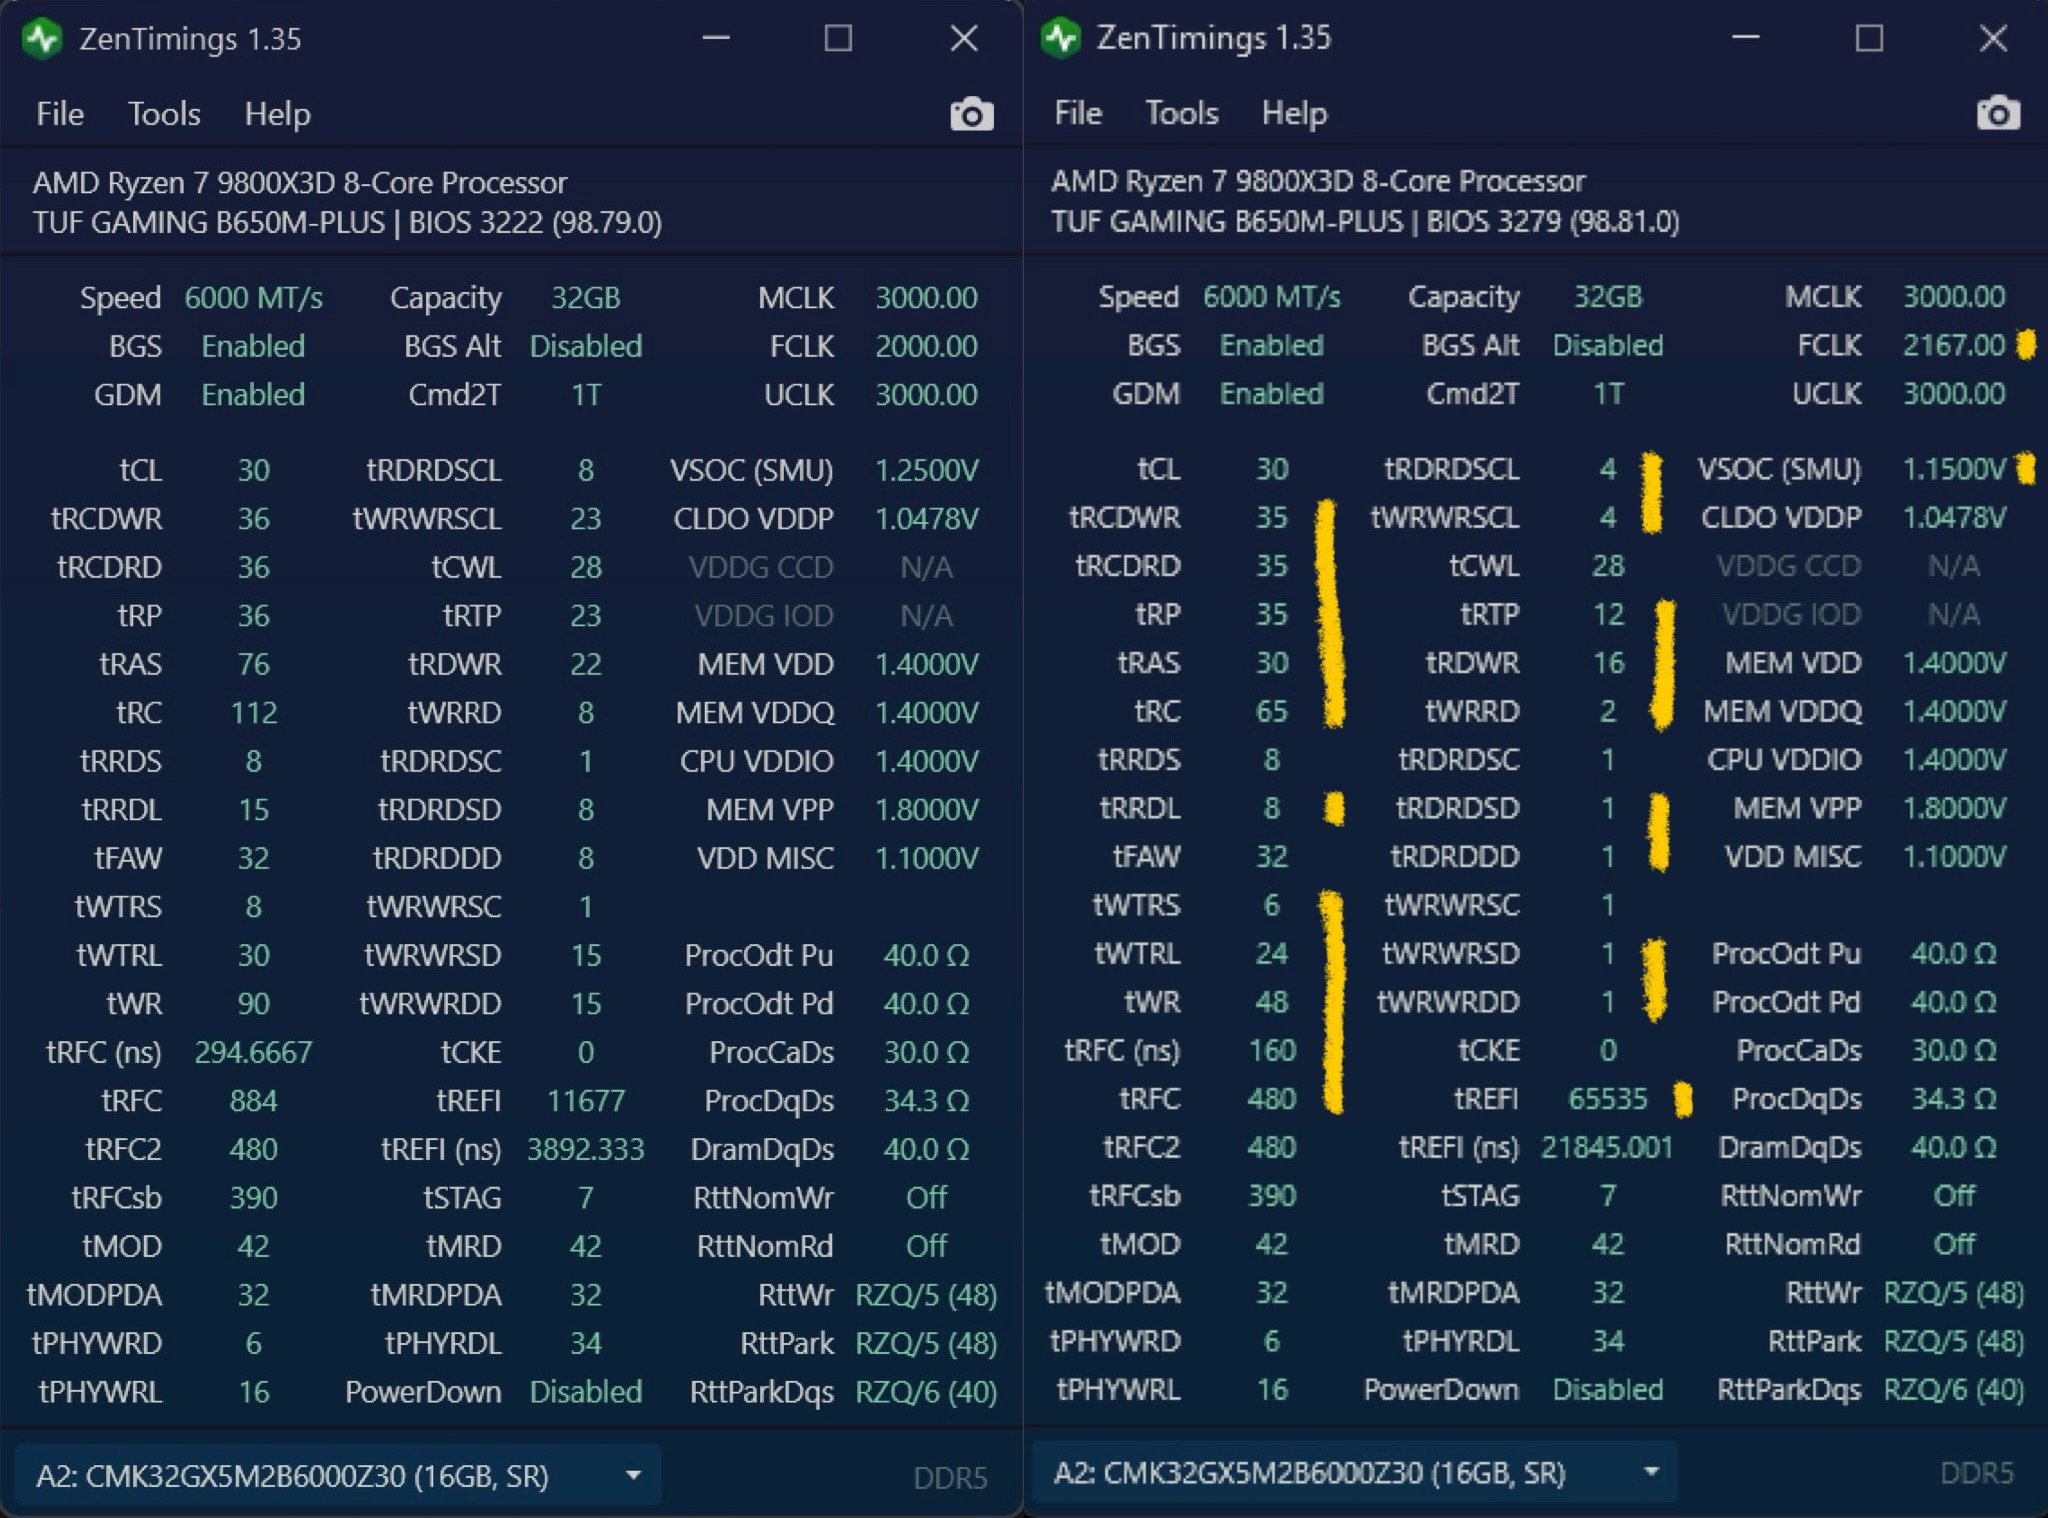Viewport: 2048px width, 1518px height.
Task: Close the right ZenTimings window
Action: (x=1992, y=38)
